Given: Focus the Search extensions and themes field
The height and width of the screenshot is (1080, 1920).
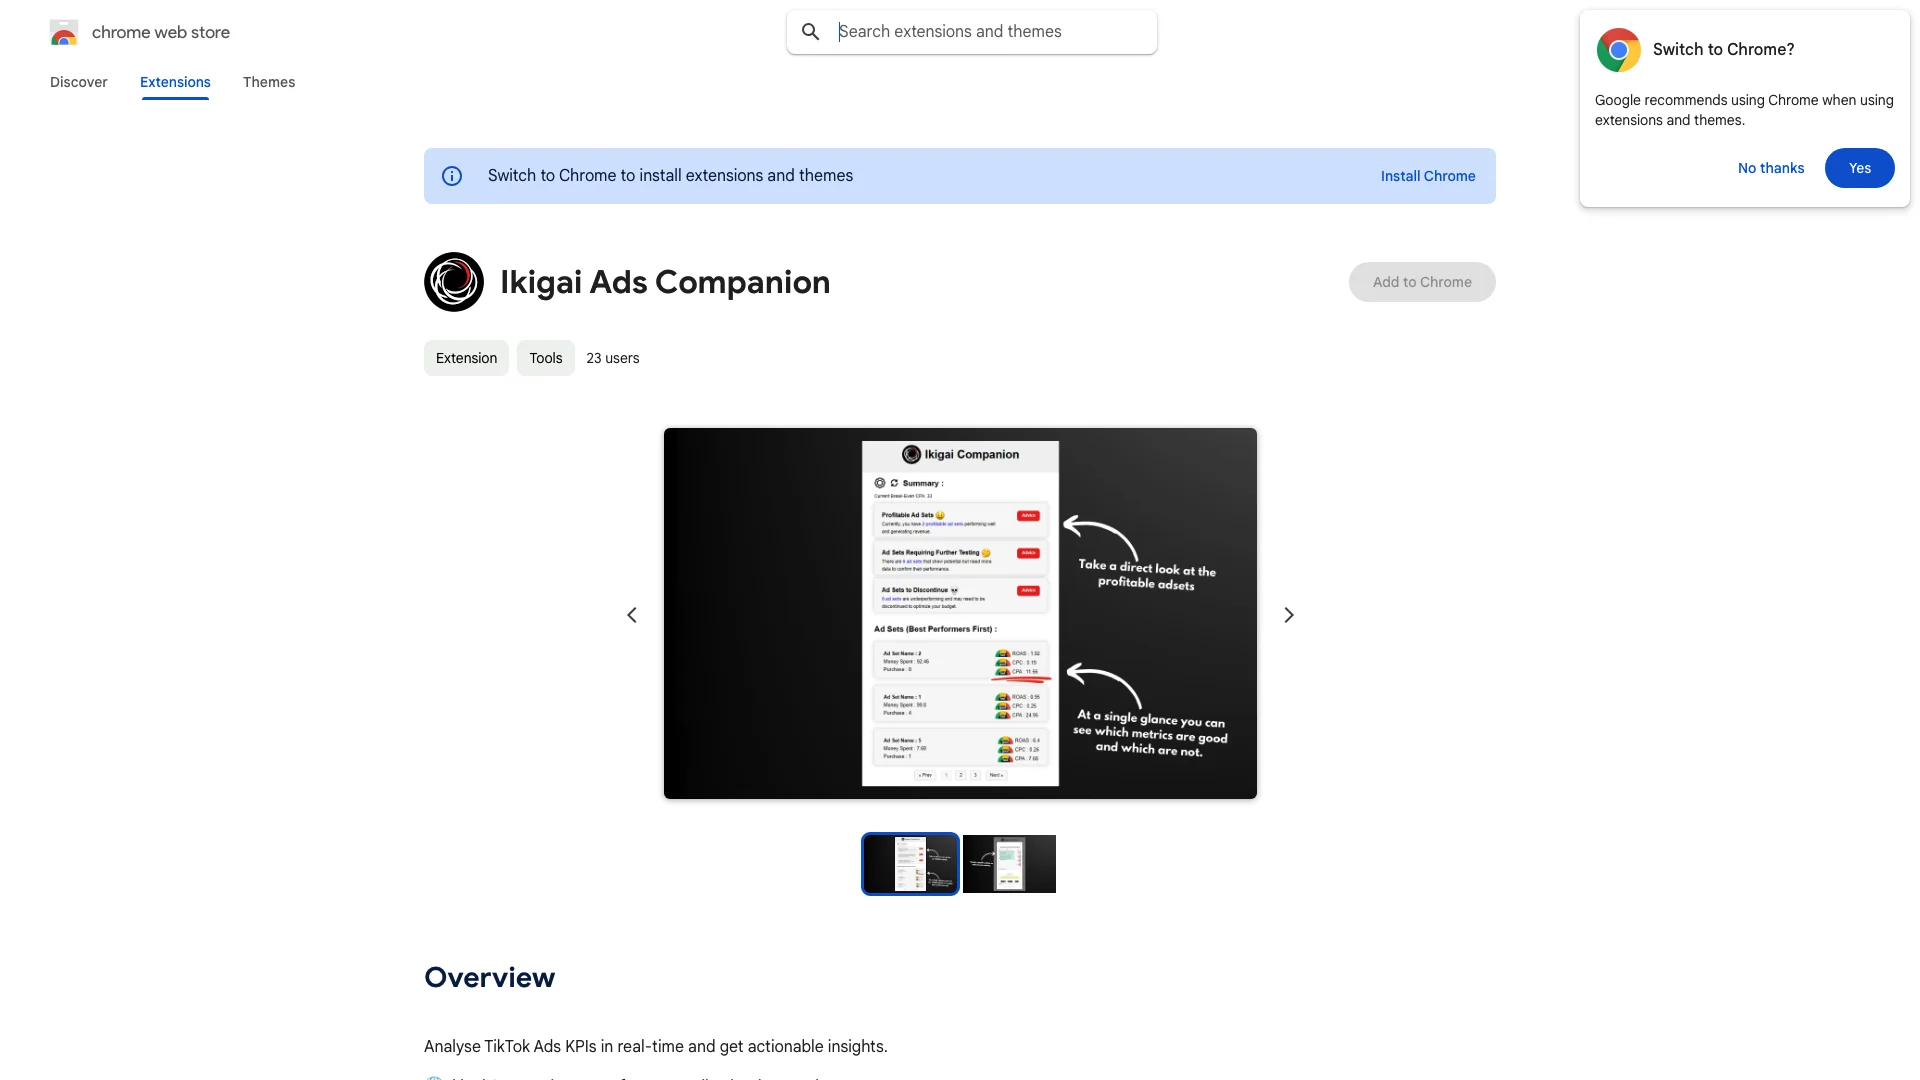Looking at the screenshot, I should click(972, 32).
